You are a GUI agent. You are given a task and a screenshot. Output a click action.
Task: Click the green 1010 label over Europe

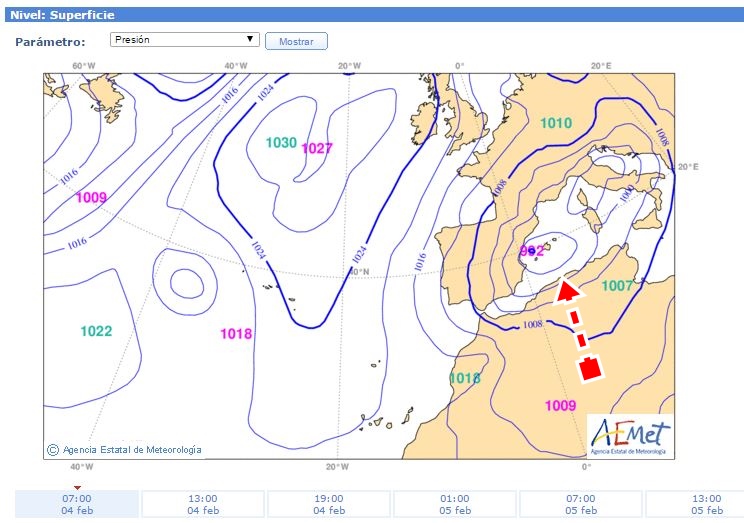point(556,123)
